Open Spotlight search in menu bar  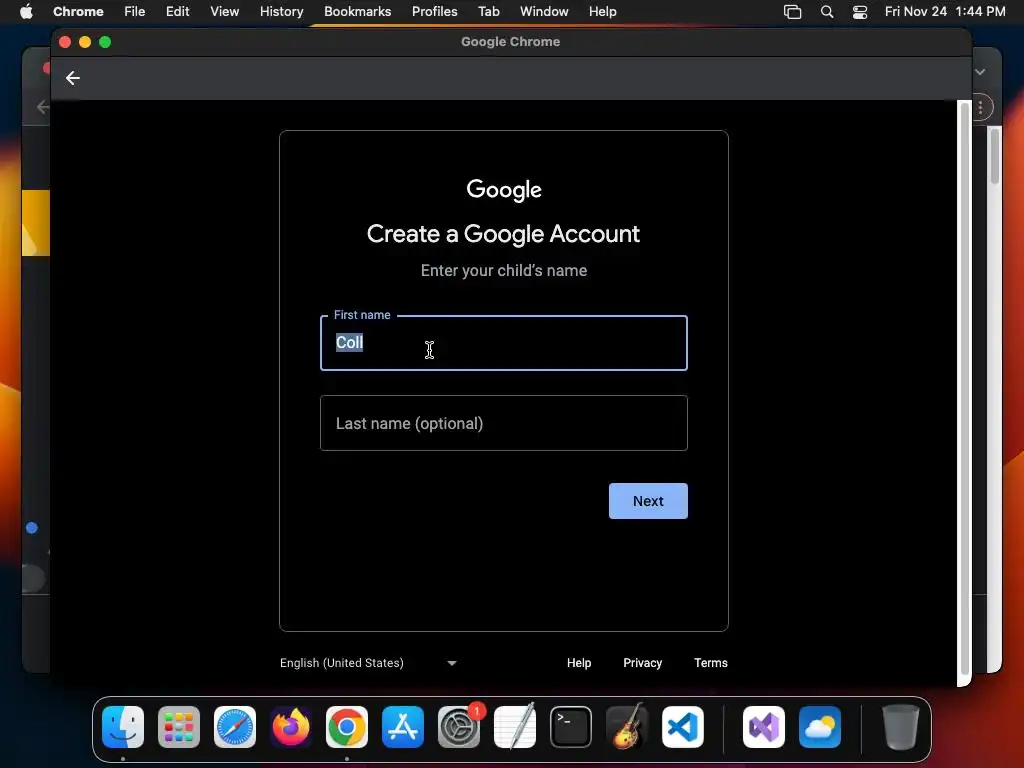(x=827, y=12)
